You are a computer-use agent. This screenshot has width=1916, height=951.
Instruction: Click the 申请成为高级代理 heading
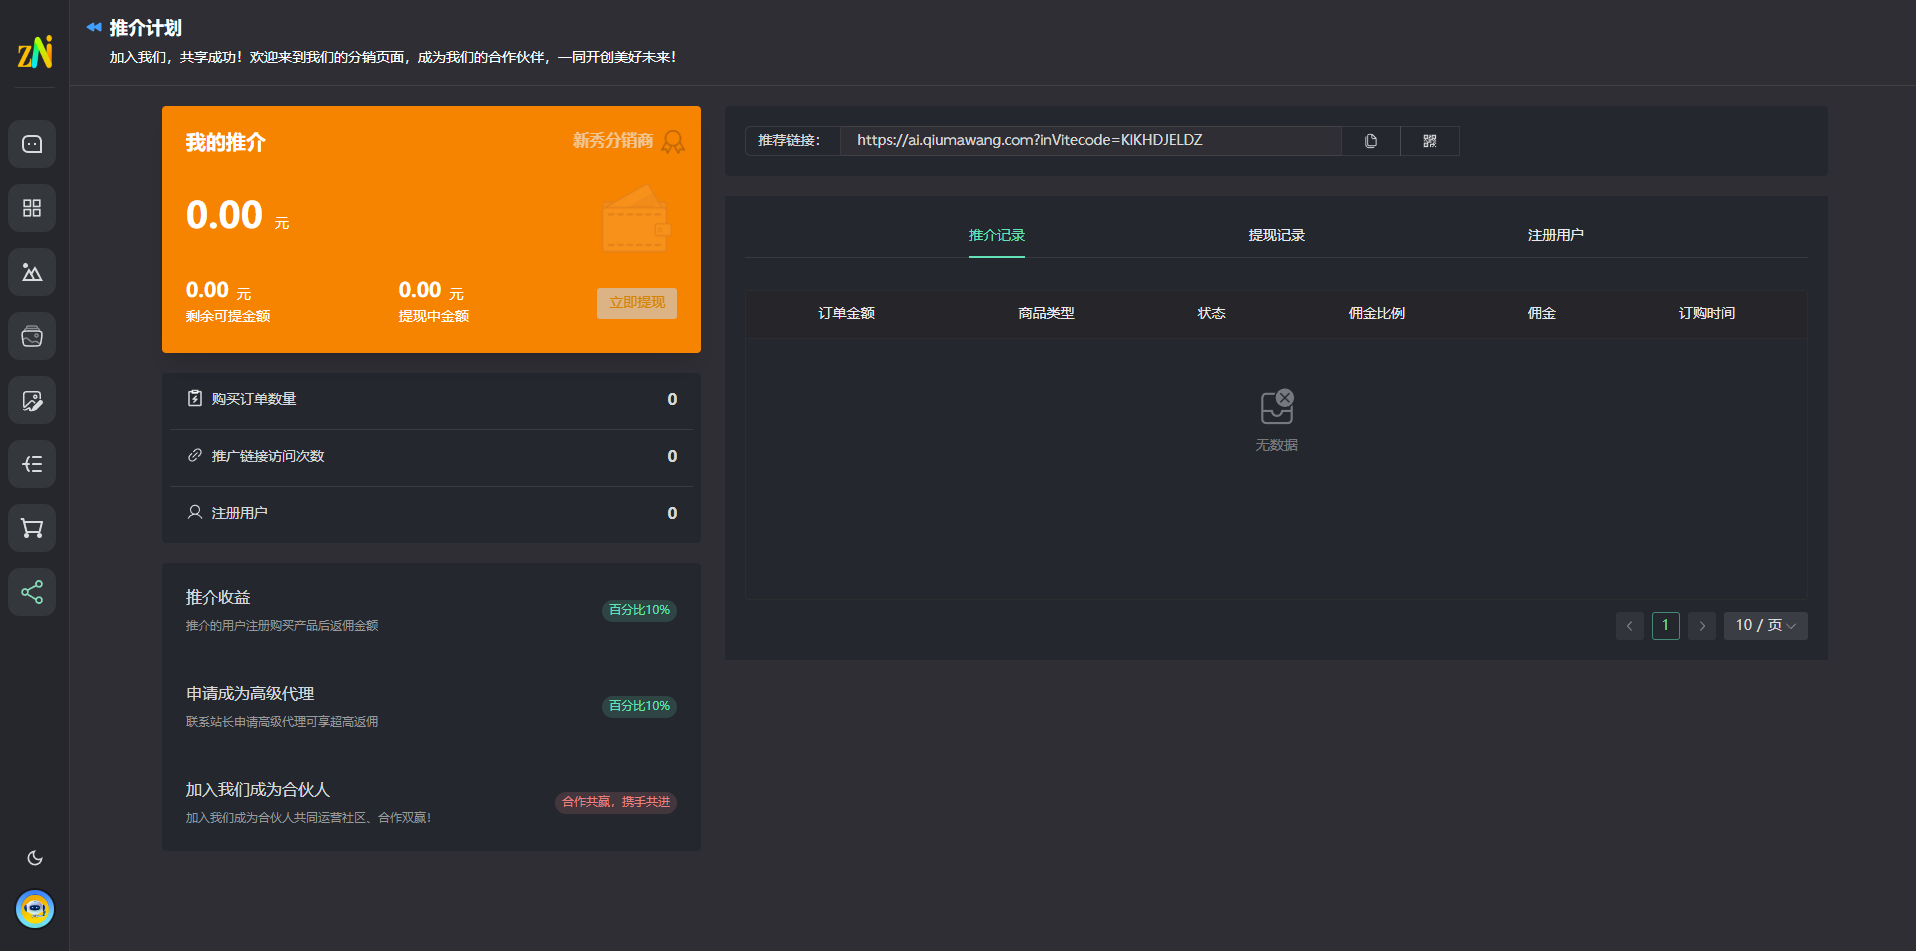point(250,693)
